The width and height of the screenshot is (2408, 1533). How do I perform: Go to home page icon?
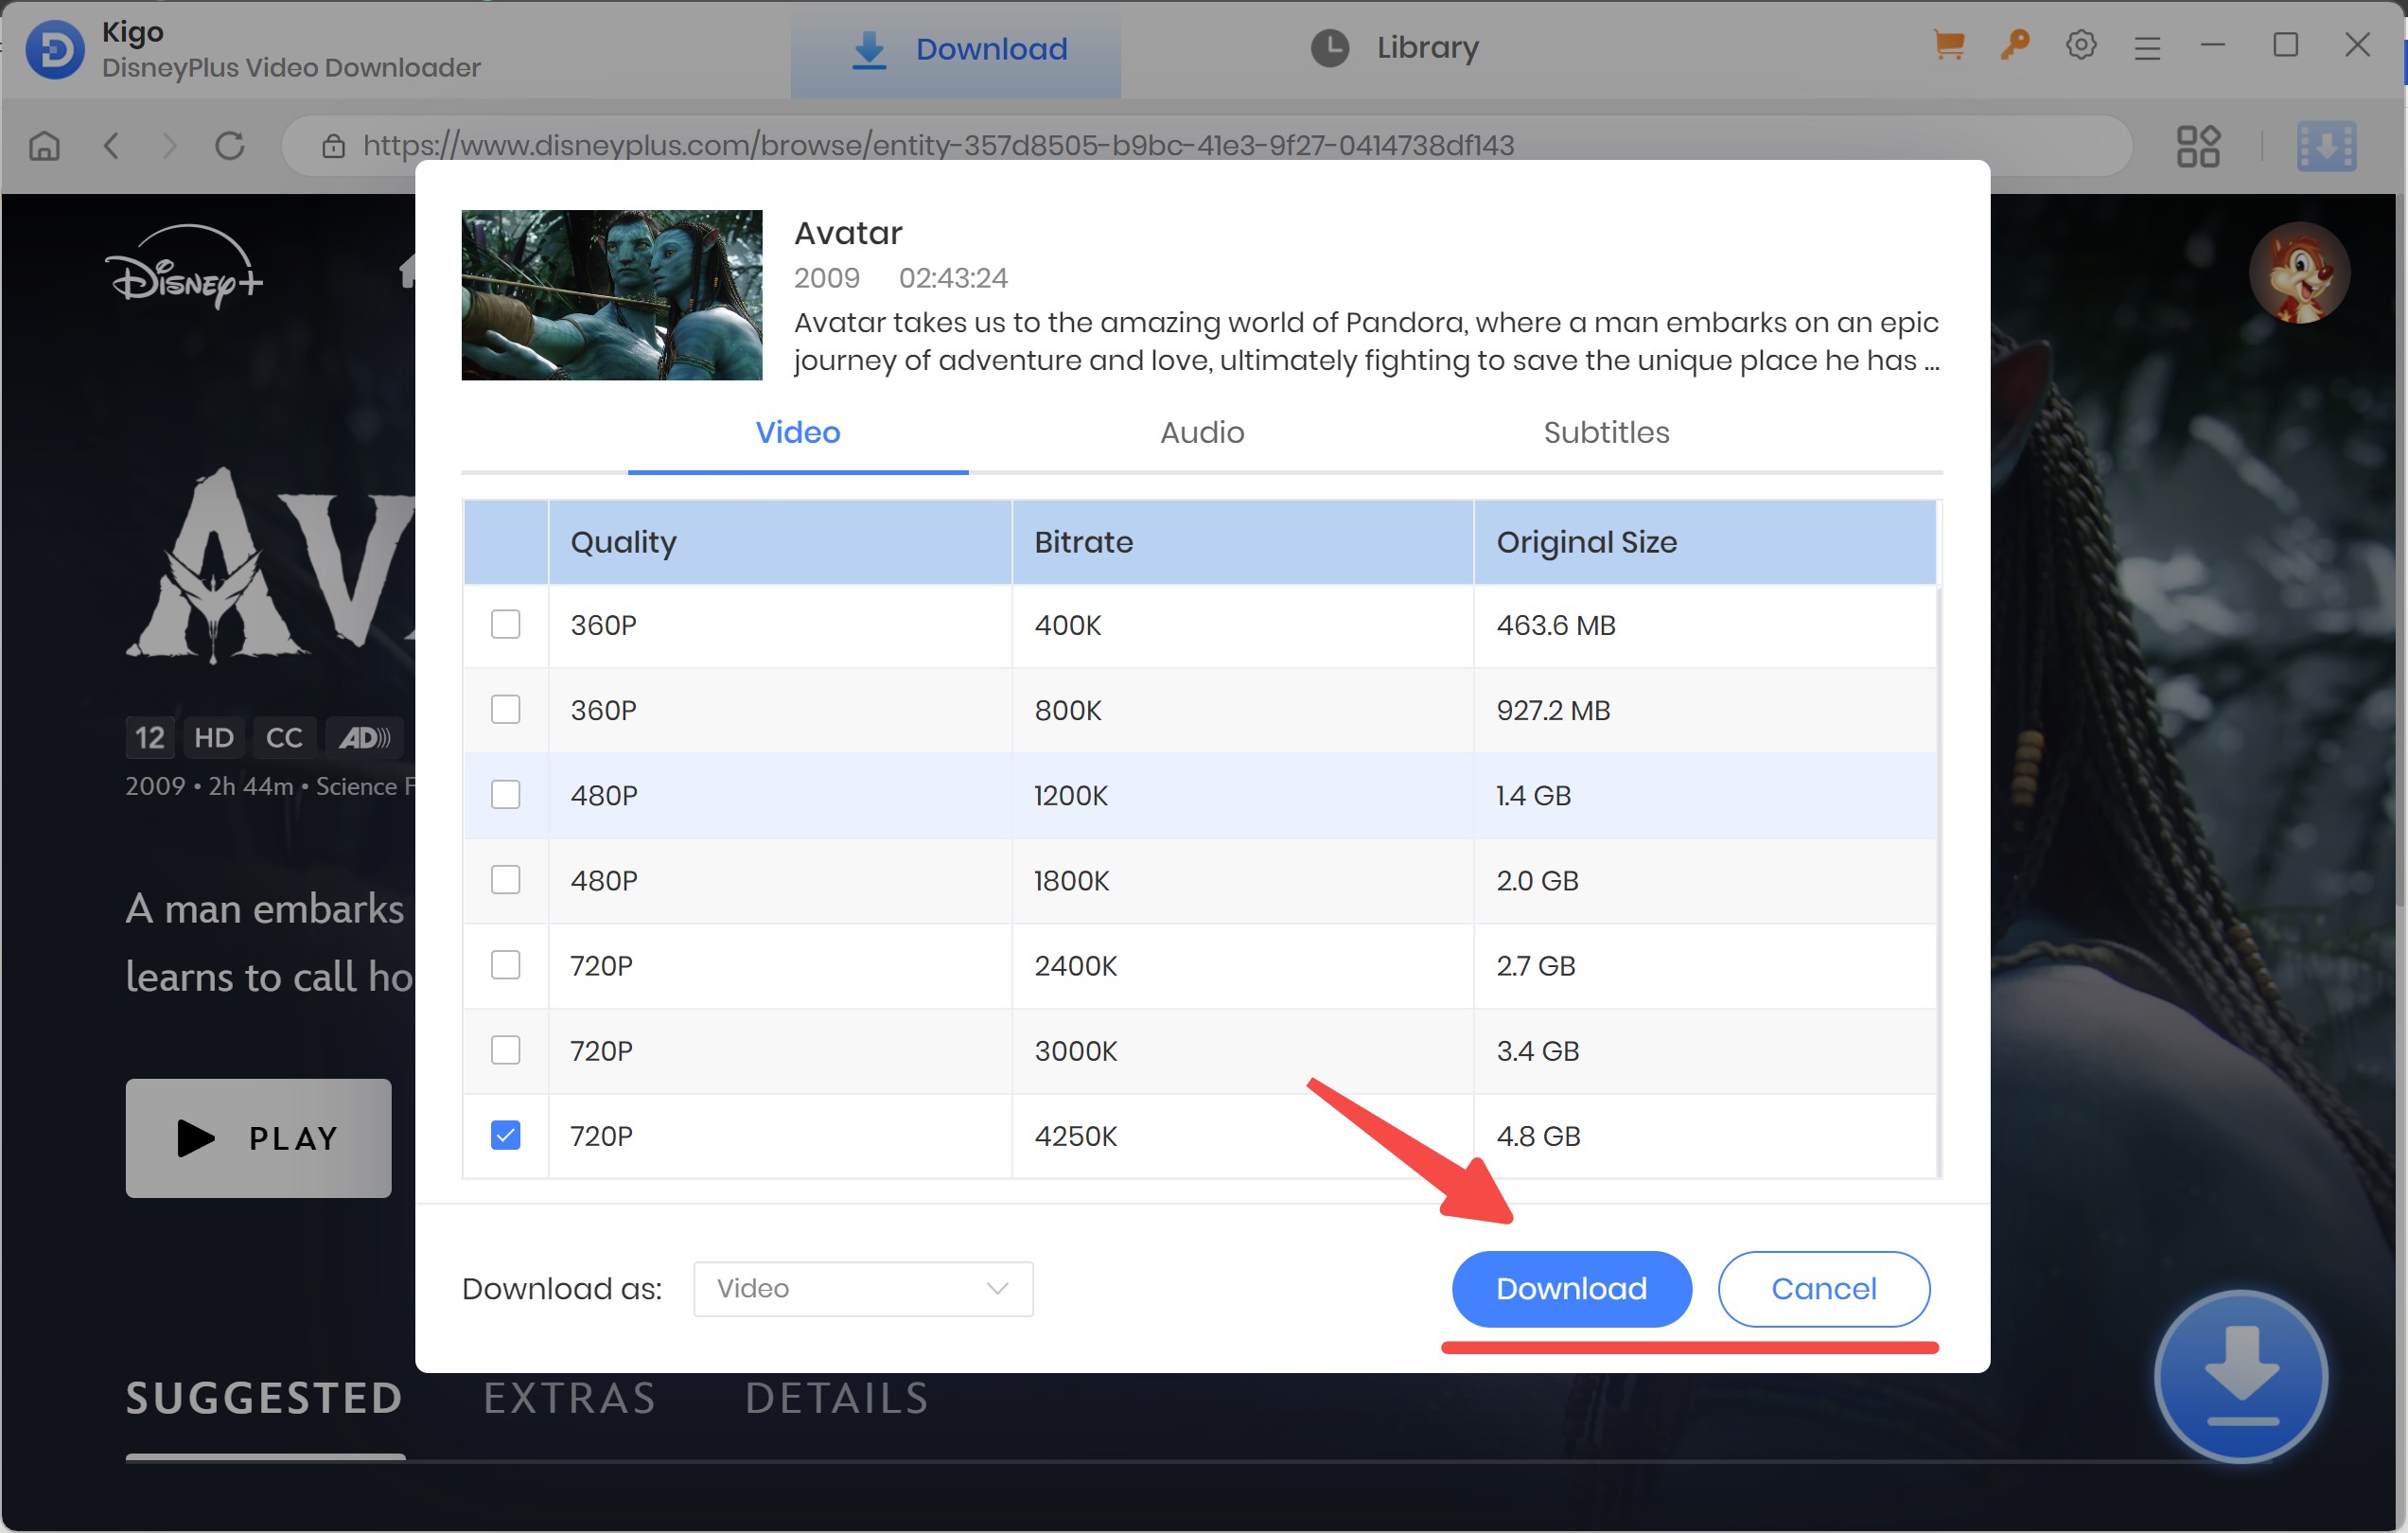click(44, 146)
